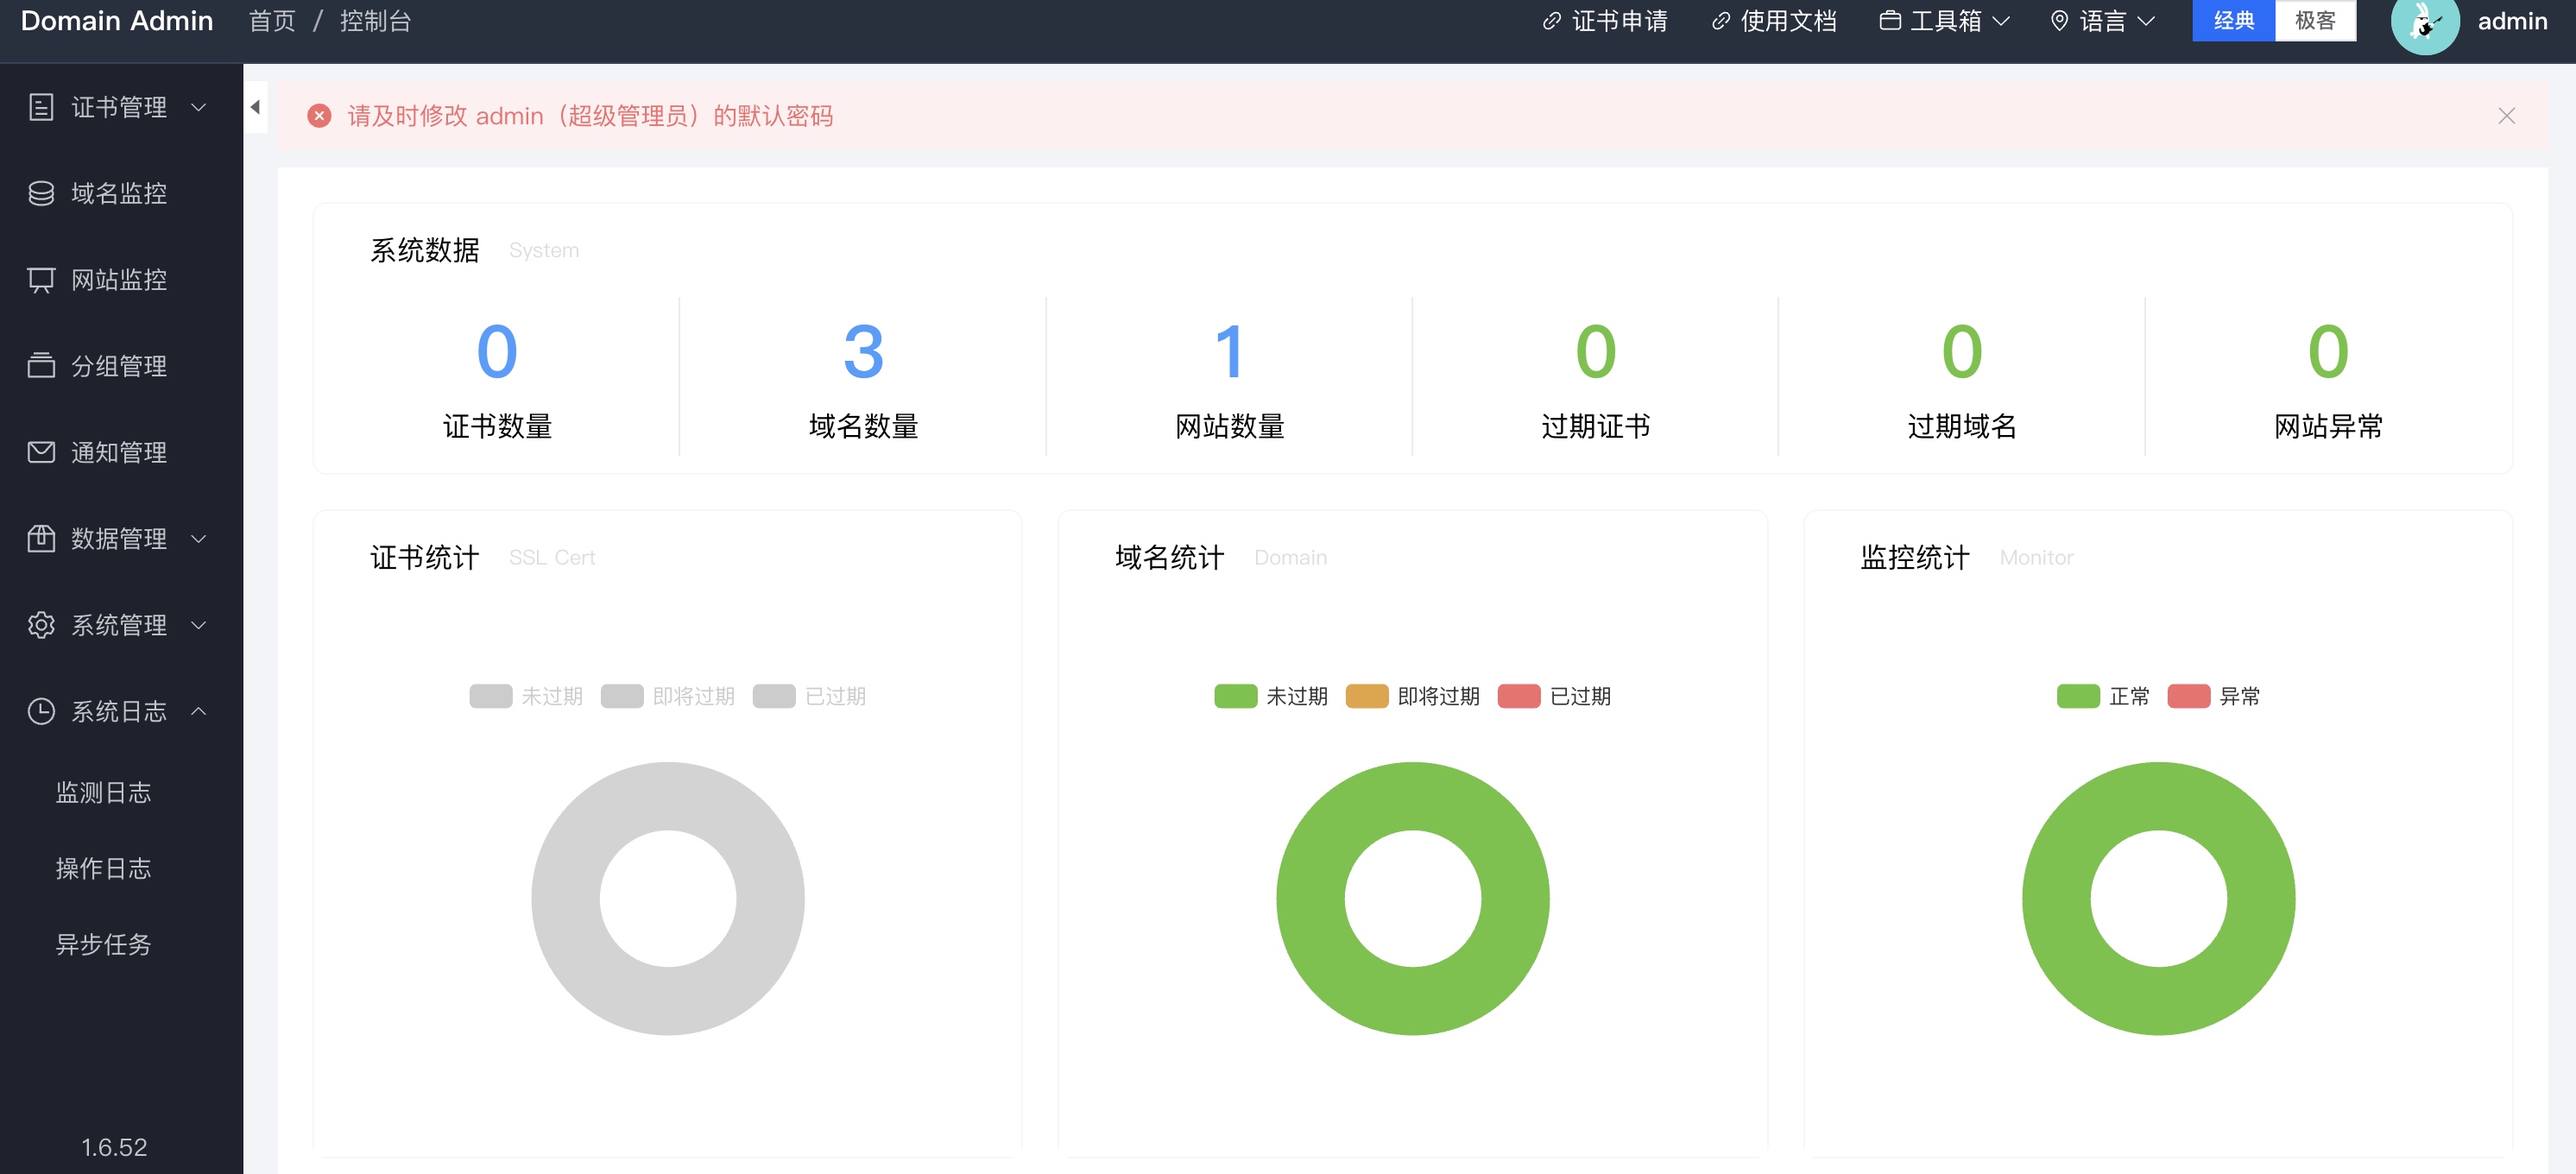The width and height of the screenshot is (2576, 1174).
Task: Toggle 正常 legend in 监控统计 chart
Action: point(2103,696)
